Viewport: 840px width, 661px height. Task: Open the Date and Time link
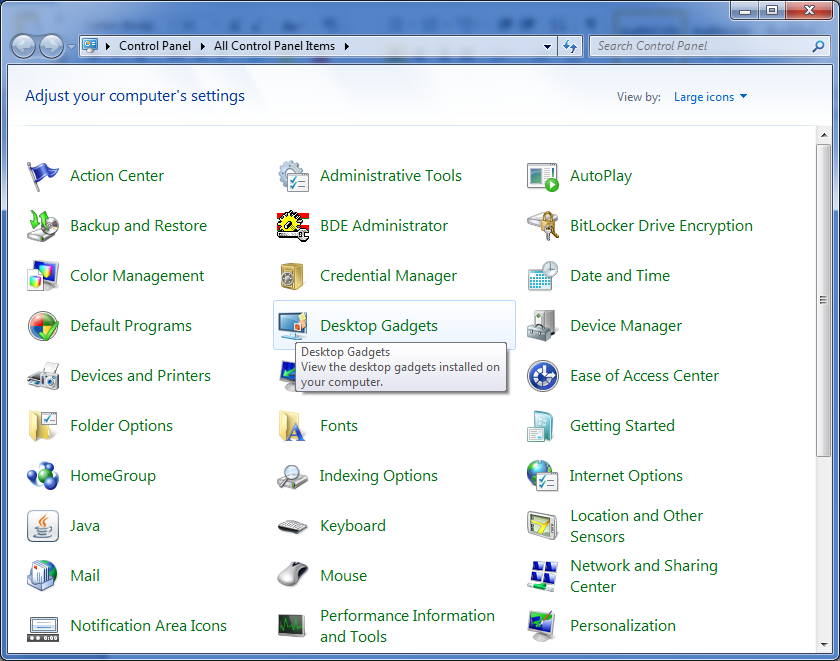(620, 276)
